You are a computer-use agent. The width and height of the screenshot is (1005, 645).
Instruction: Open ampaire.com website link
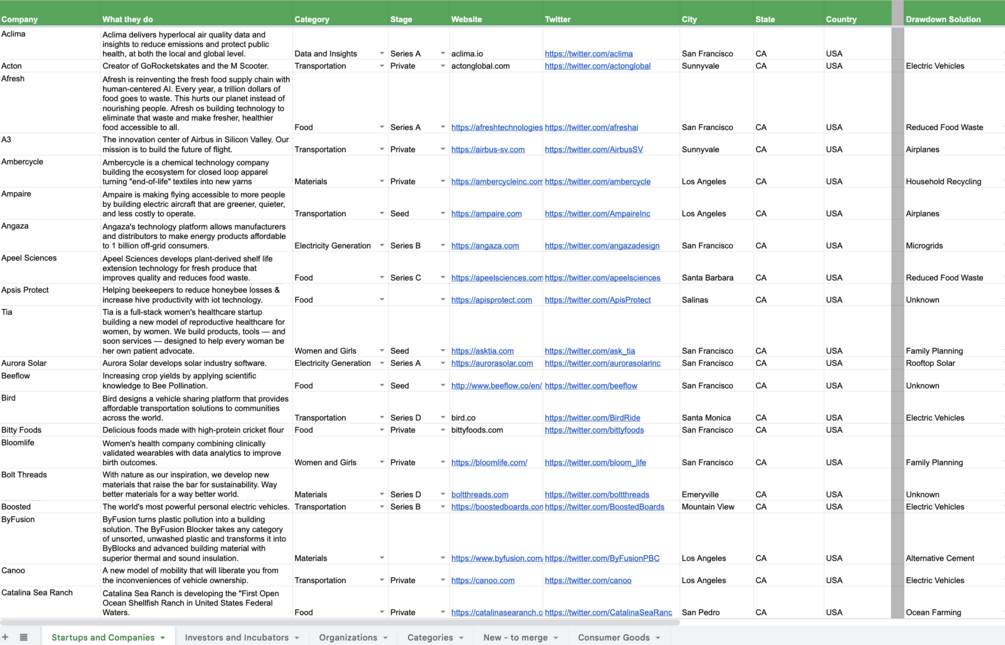[486, 214]
